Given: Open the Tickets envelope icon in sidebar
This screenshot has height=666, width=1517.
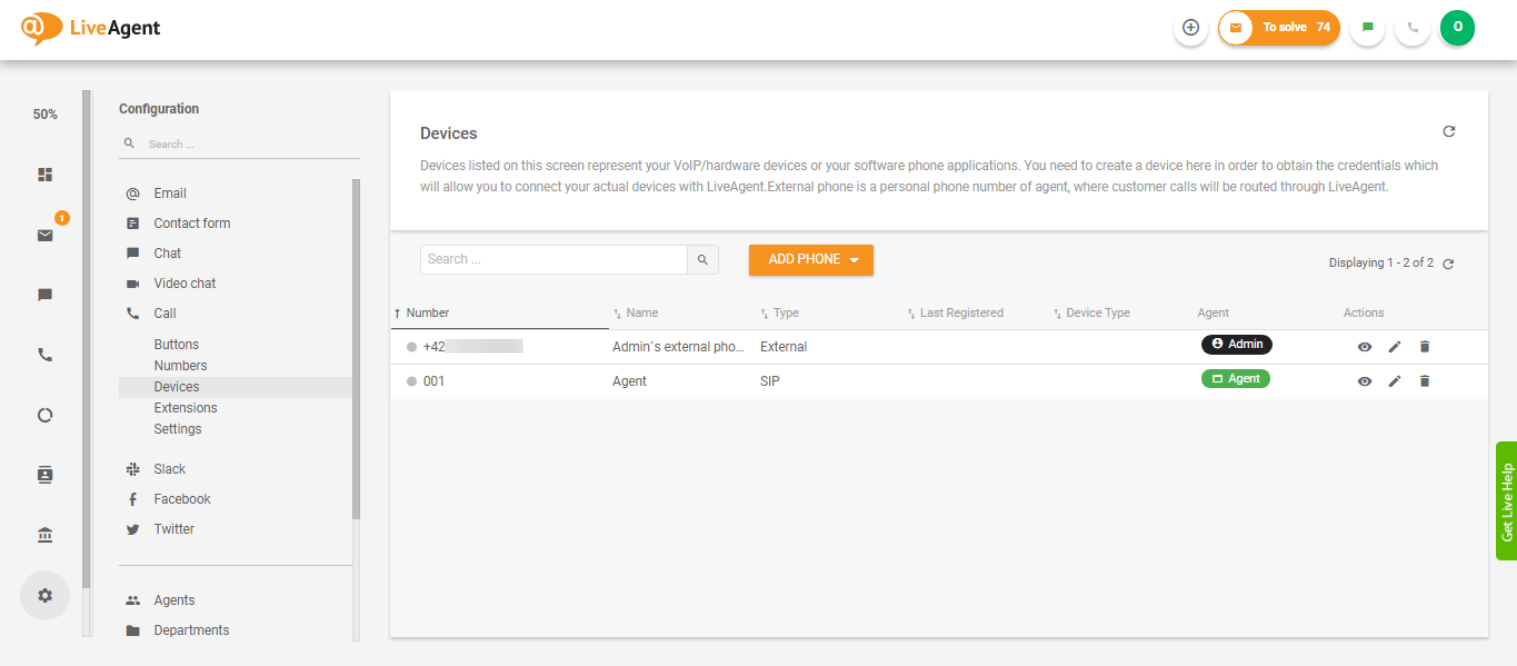Looking at the screenshot, I should point(45,235).
